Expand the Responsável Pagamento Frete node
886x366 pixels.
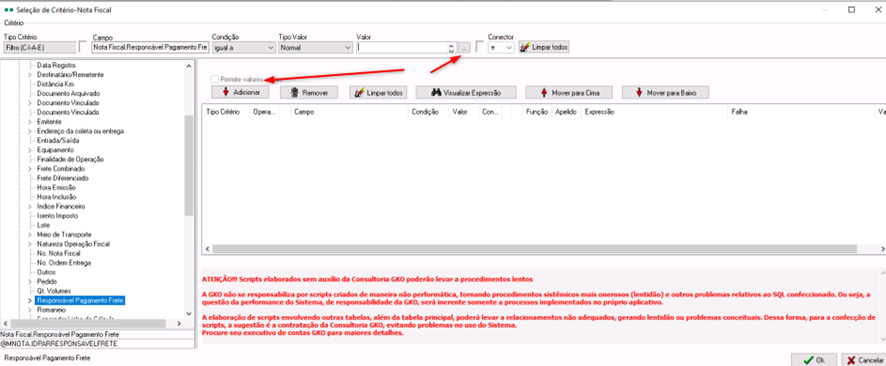(29, 300)
